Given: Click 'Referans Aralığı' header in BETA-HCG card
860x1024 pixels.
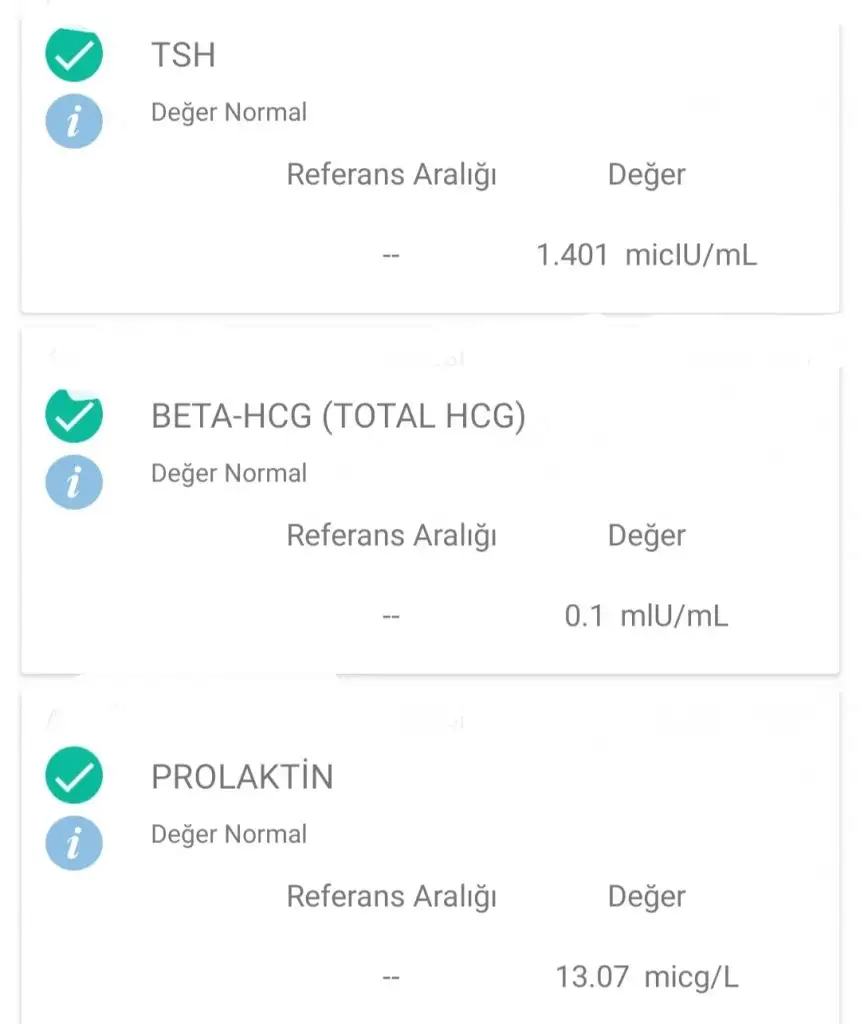Looking at the screenshot, I should (x=391, y=536).
